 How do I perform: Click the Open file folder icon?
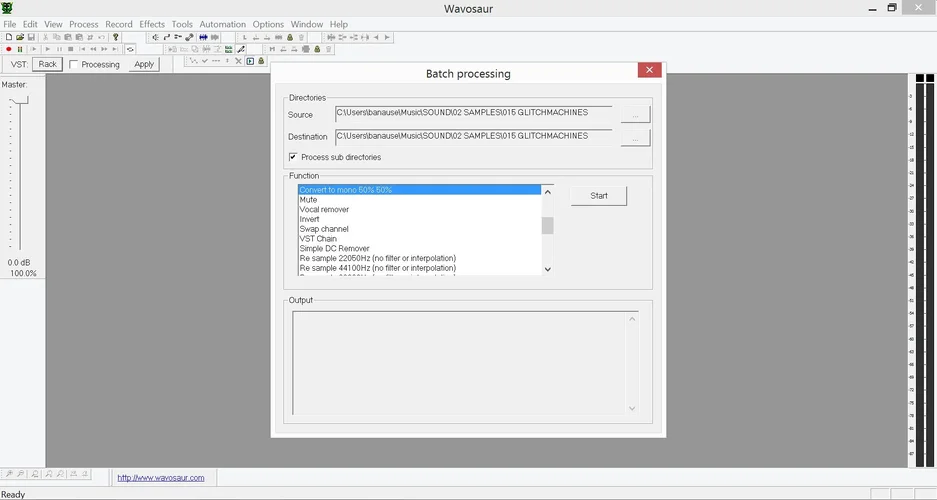pos(20,37)
